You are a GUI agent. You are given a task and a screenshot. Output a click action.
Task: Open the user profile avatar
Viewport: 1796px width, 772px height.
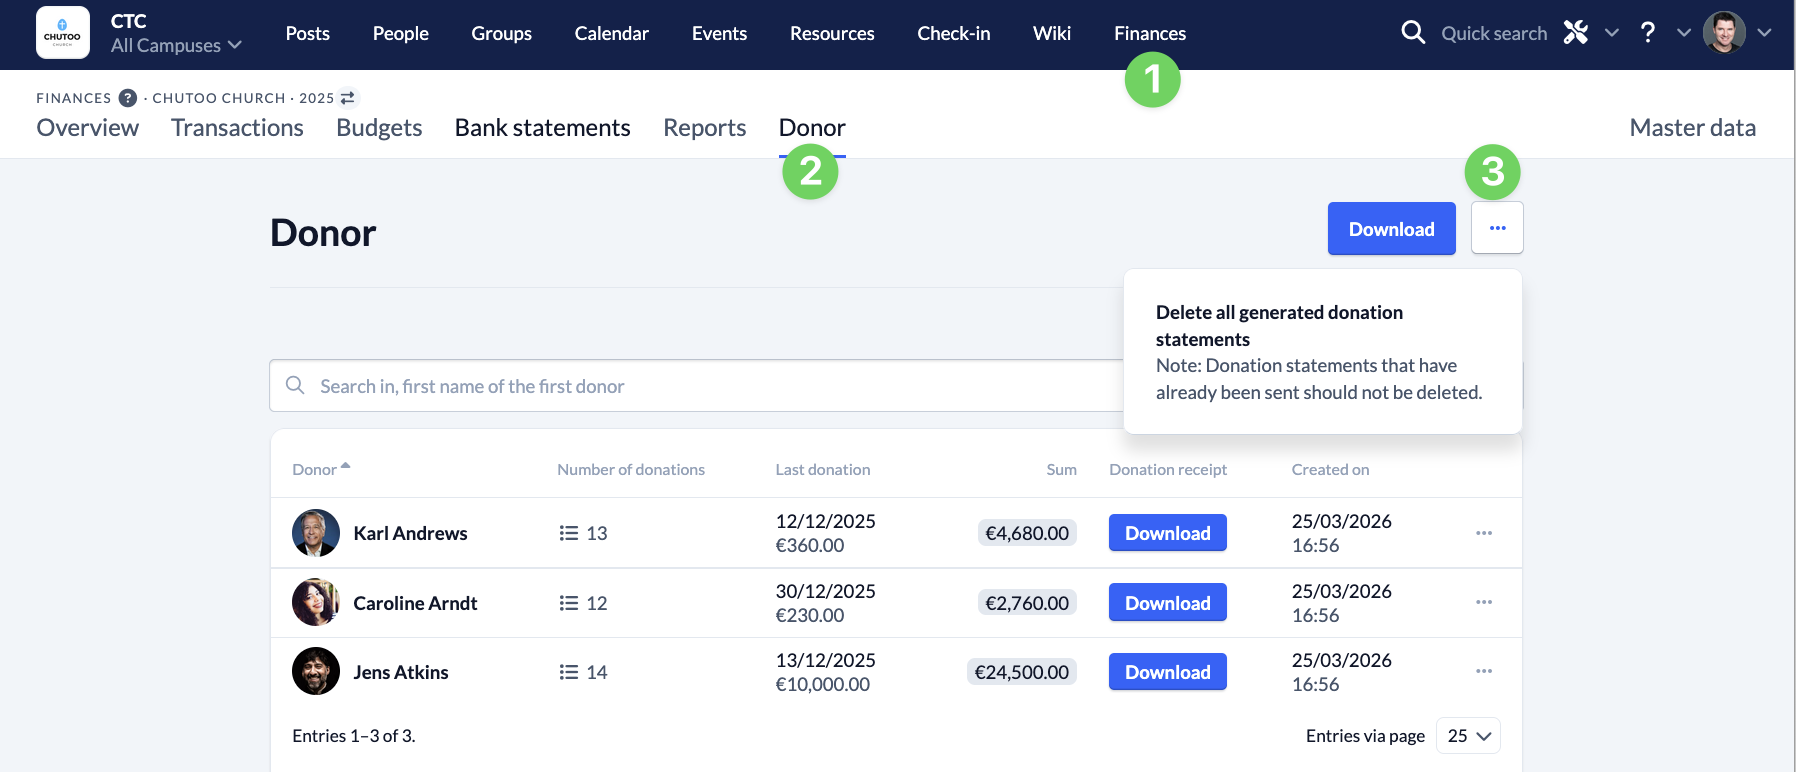coord(1724,33)
